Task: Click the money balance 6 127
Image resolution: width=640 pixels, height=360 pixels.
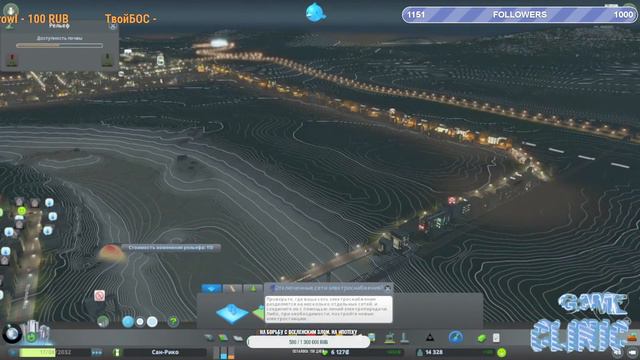Action: (340, 352)
